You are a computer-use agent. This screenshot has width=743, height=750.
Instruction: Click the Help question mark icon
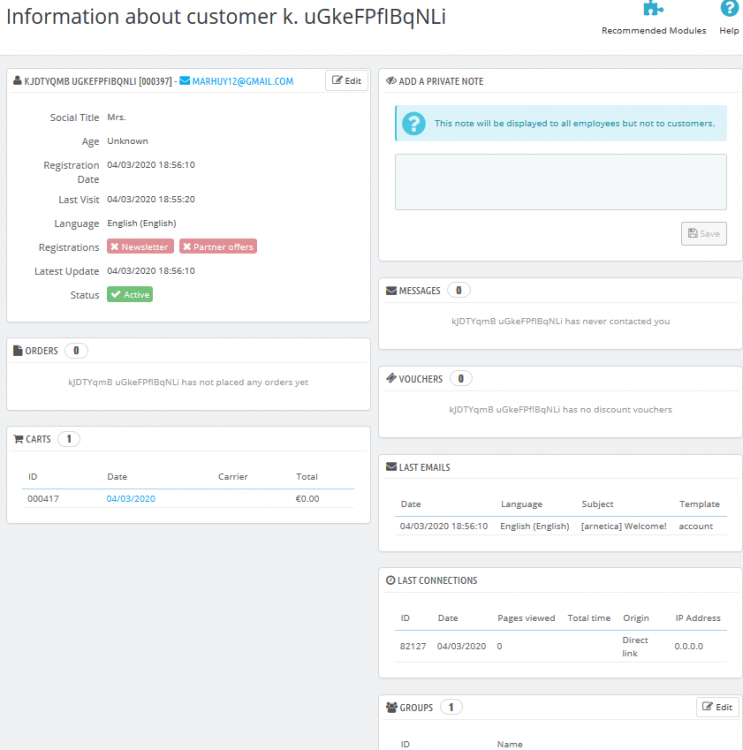(x=729, y=8)
